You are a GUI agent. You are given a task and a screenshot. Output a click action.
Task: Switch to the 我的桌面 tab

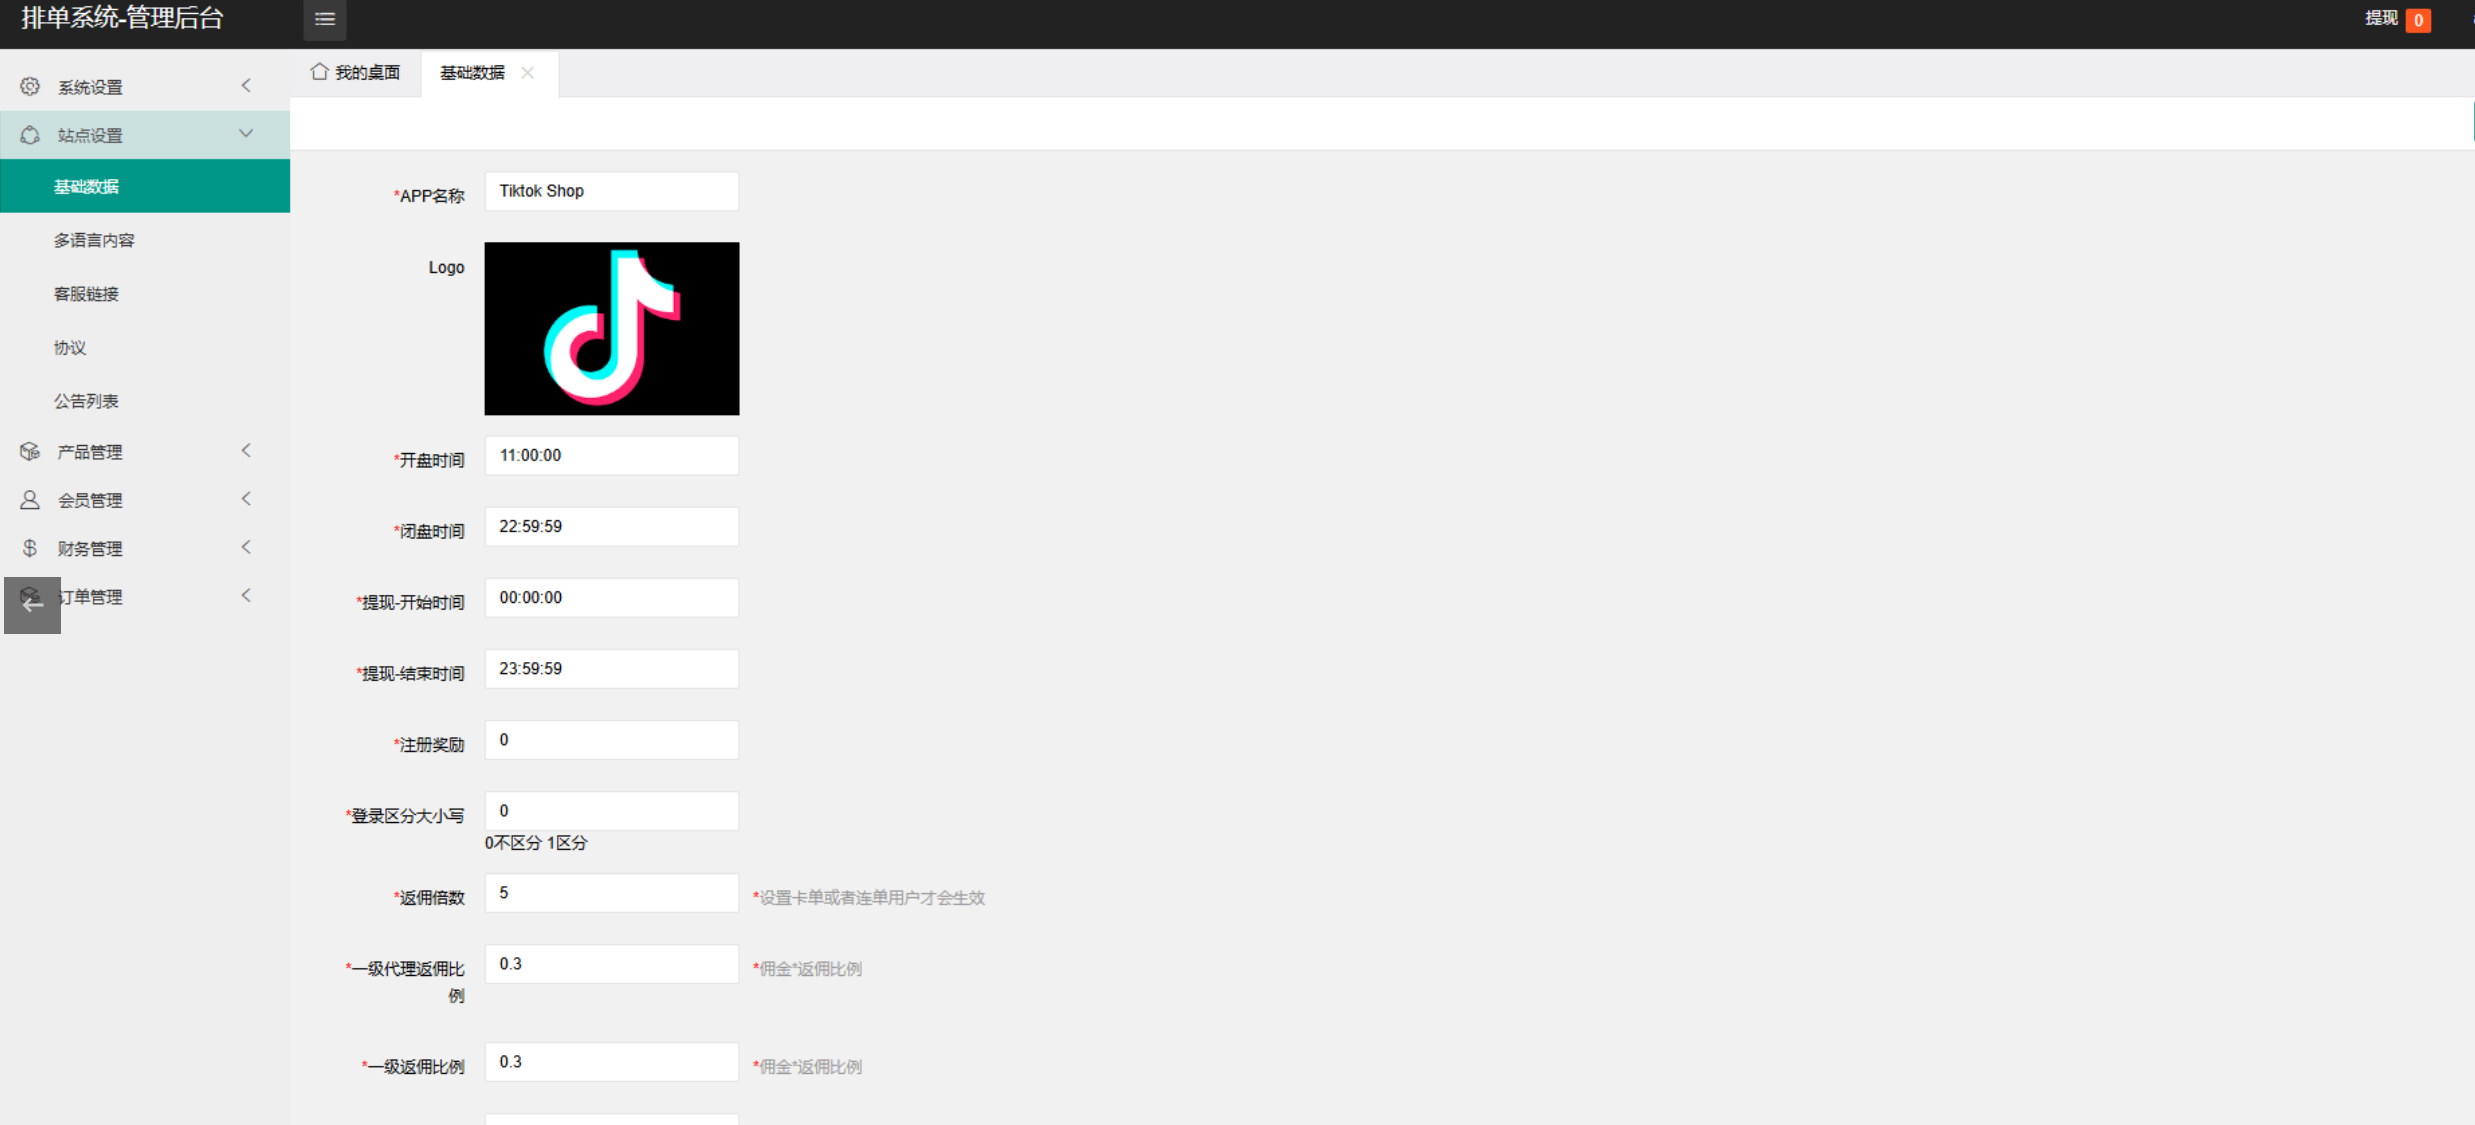(366, 73)
